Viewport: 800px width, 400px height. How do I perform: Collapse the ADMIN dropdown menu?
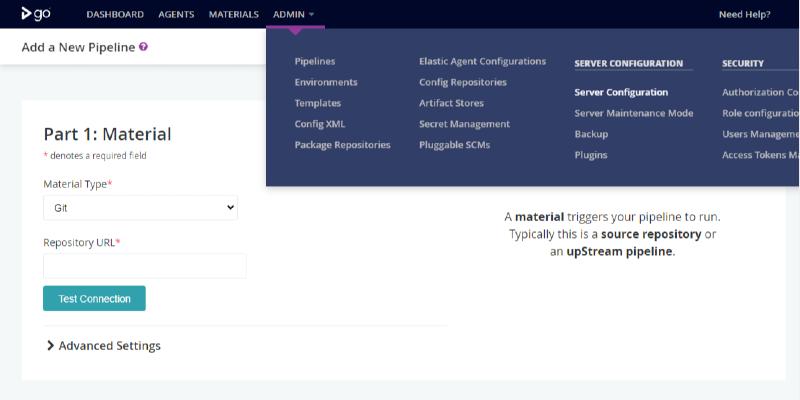pyautogui.click(x=293, y=14)
